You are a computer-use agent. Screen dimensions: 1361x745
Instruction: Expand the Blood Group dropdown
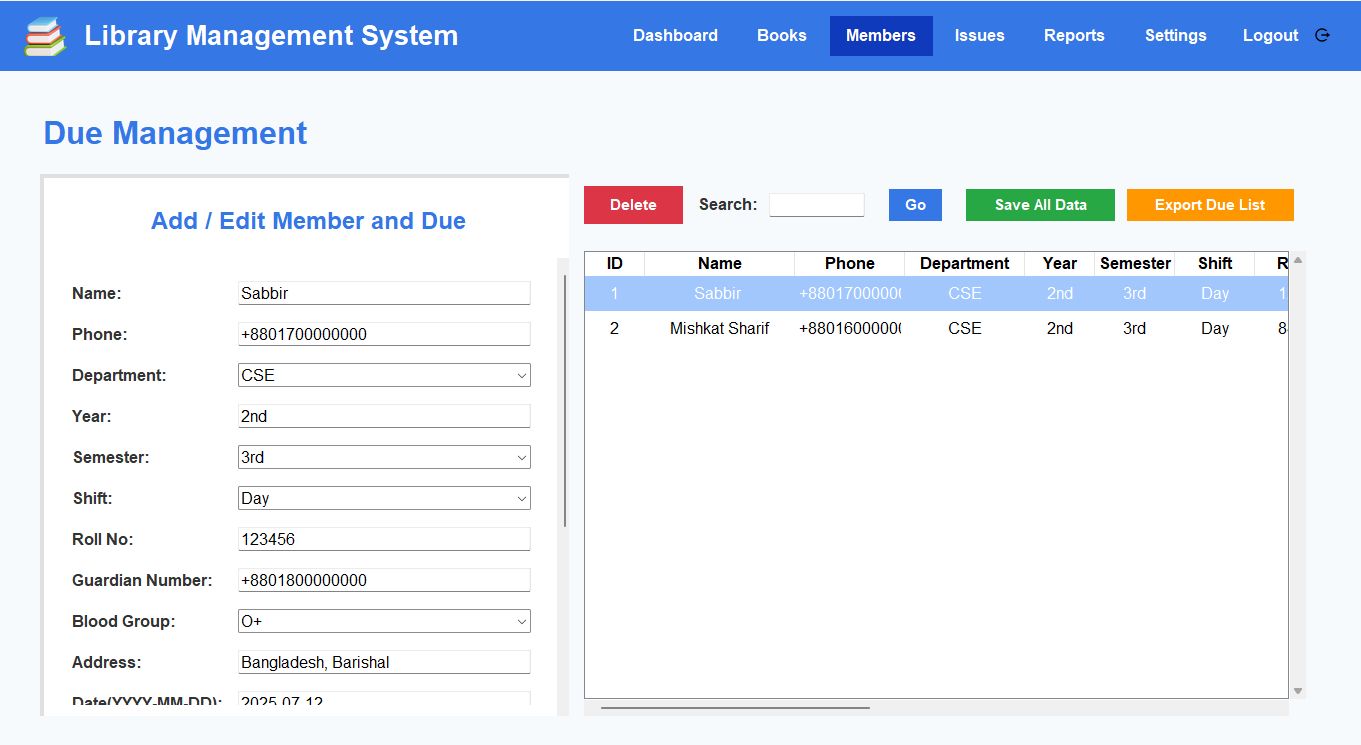click(384, 621)
